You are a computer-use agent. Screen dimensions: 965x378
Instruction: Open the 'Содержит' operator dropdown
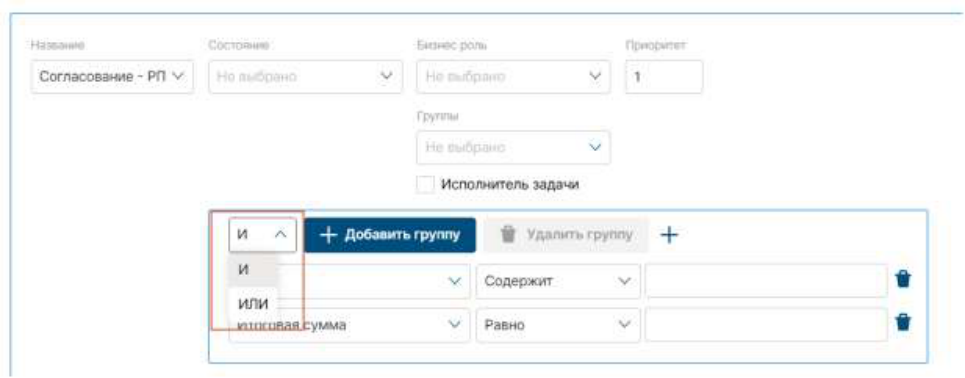(558, 281)
